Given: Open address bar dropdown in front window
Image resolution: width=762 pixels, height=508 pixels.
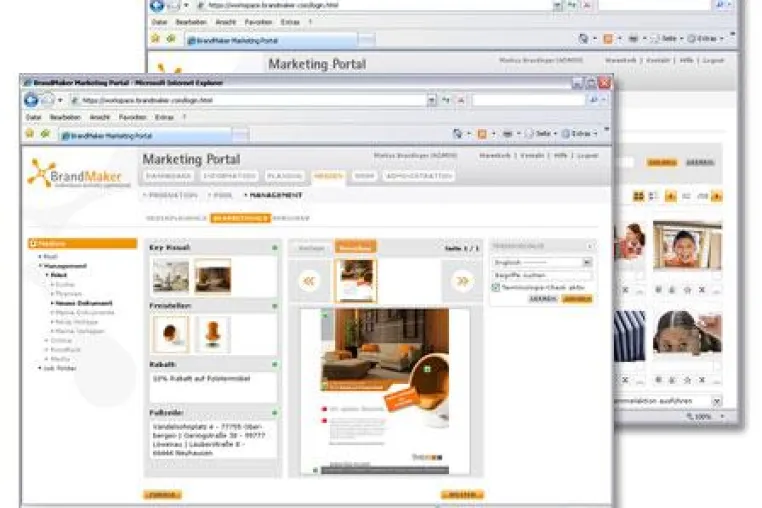Looking at the screenshot, I should pyautogui.click(x=431, y=100).
